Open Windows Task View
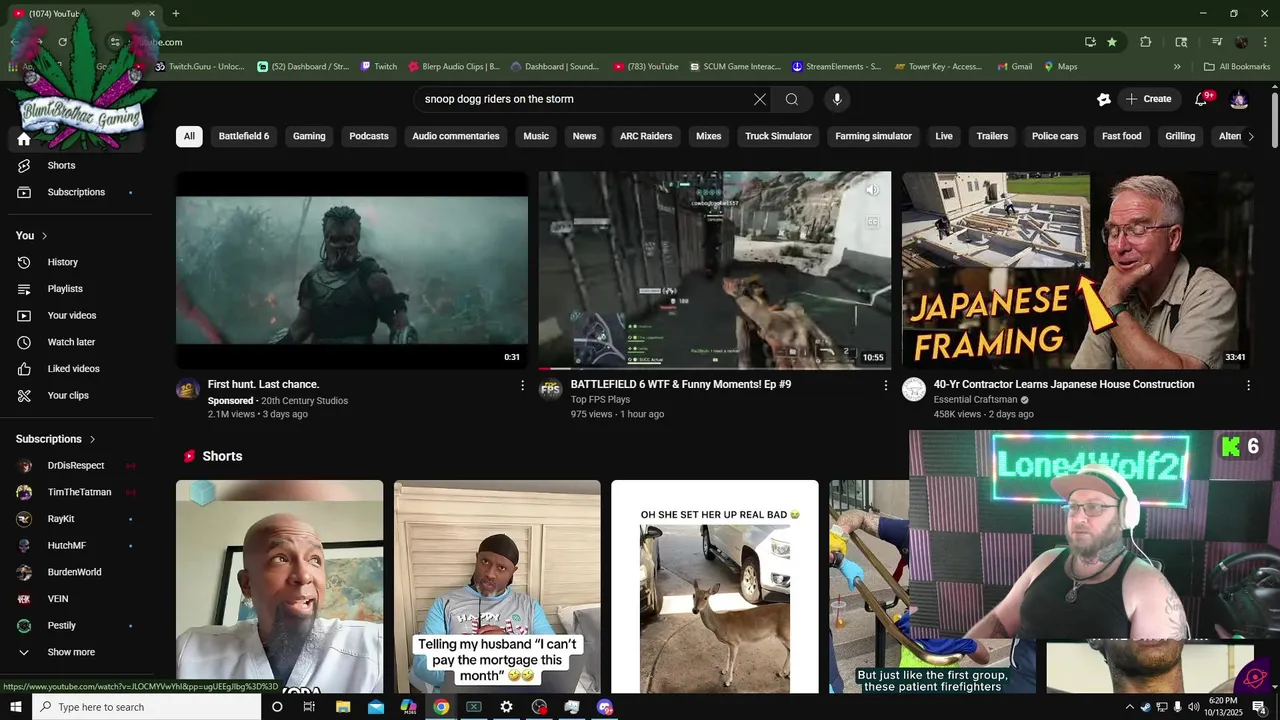Viewport: 1280px width, 720px height. click(309, 707)
